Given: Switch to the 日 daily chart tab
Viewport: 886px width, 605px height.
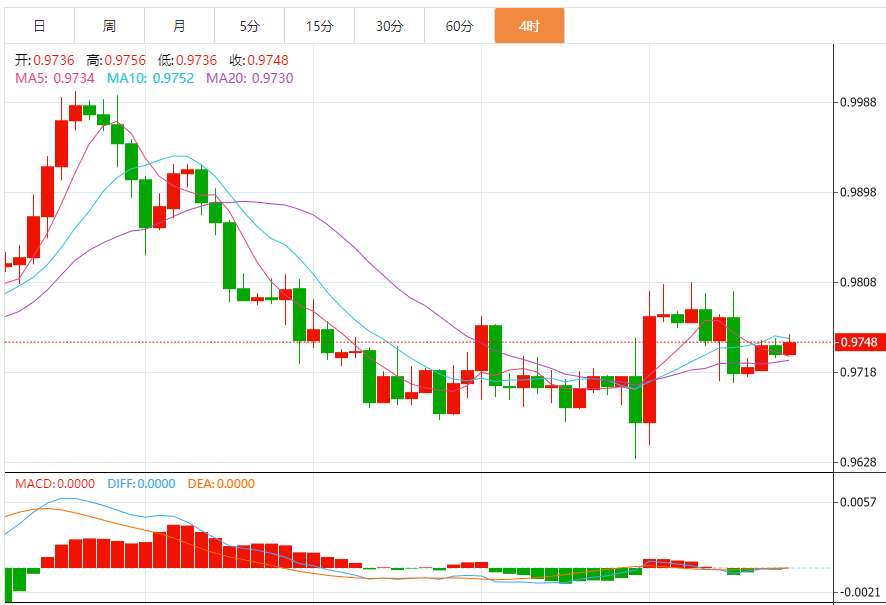Looking at the screenshot, I should (39, 26).
